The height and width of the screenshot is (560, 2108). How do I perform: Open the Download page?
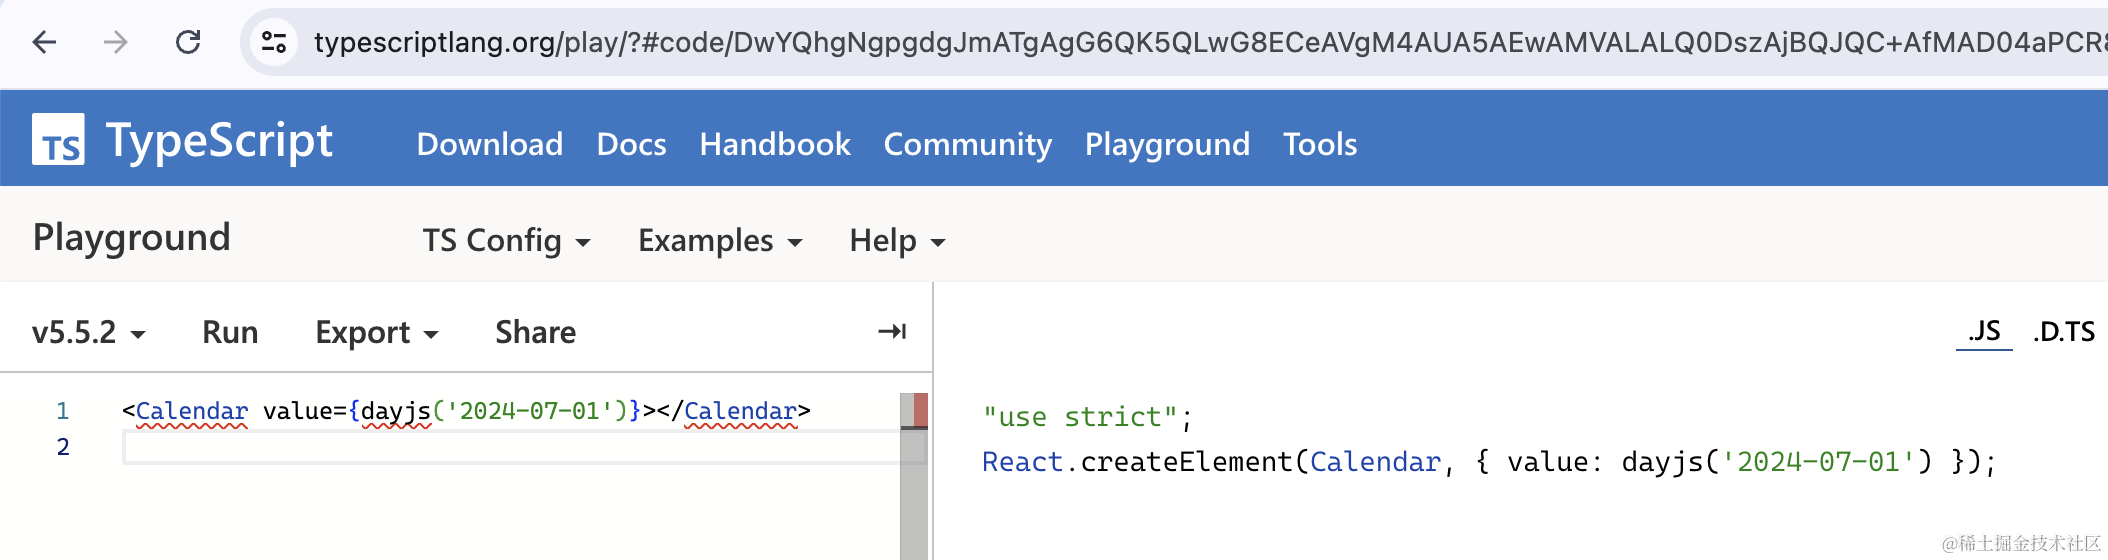490,144
